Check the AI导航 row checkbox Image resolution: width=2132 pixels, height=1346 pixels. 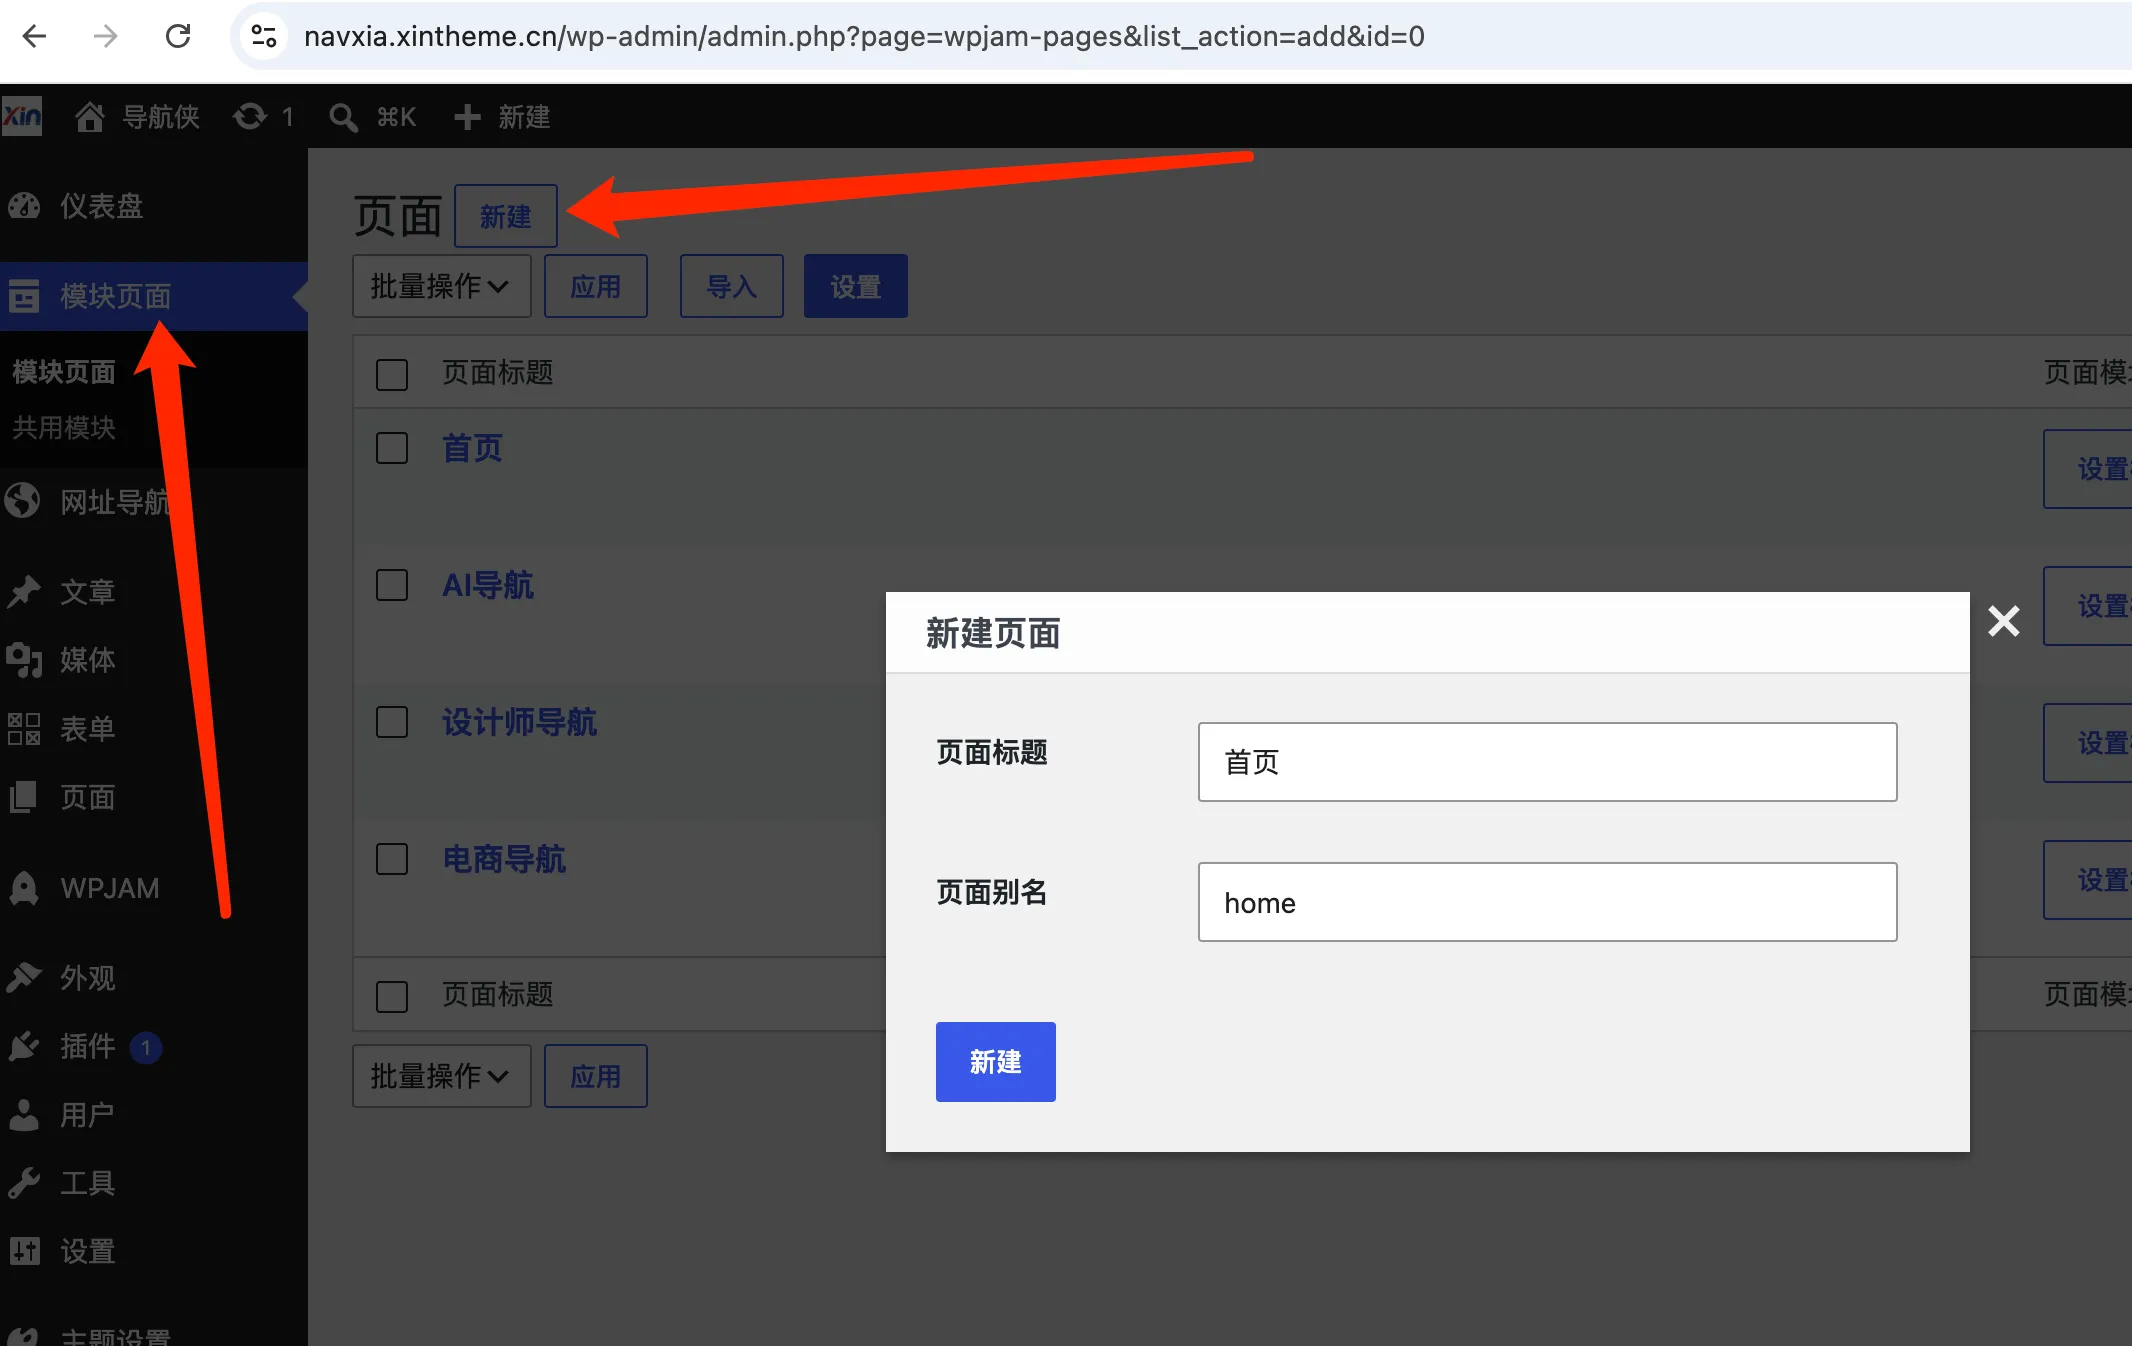tap(392, 585)
